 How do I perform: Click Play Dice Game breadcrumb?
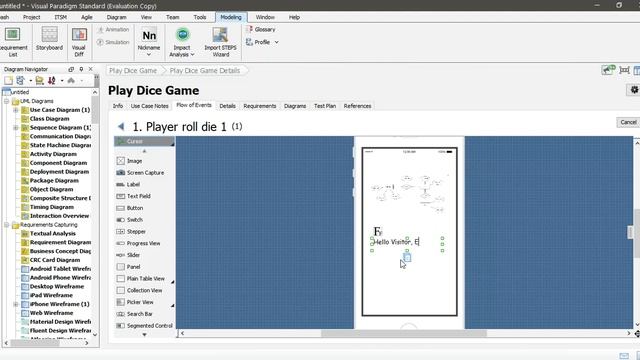coord(133,71)
